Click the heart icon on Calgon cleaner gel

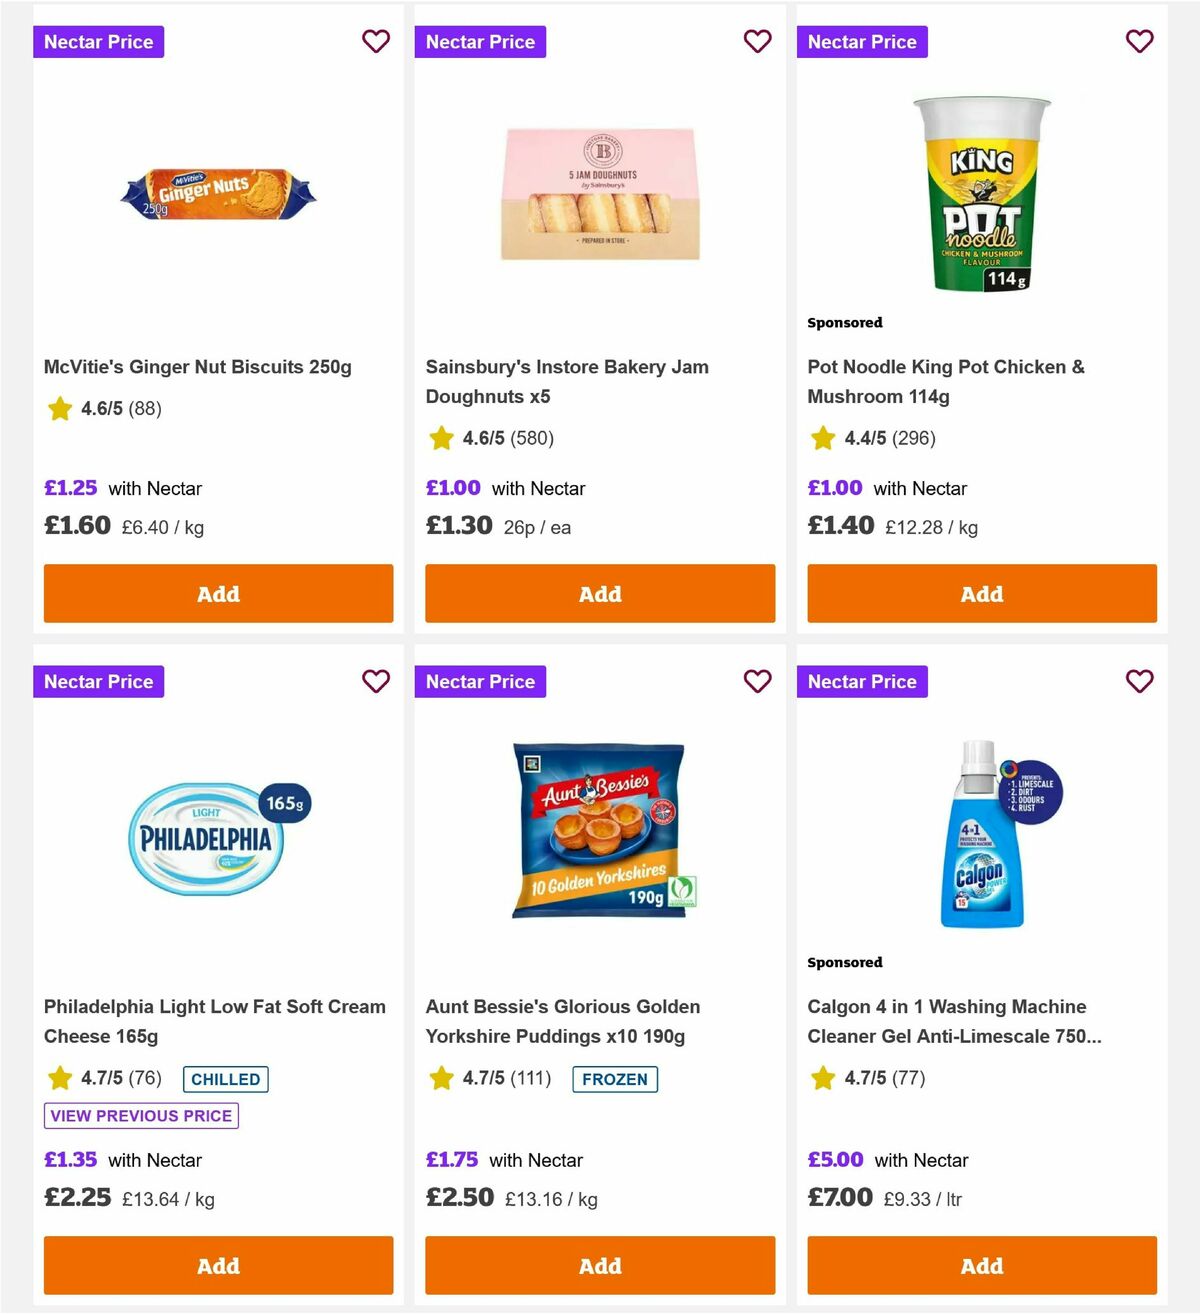click(x=1140, y=681)
